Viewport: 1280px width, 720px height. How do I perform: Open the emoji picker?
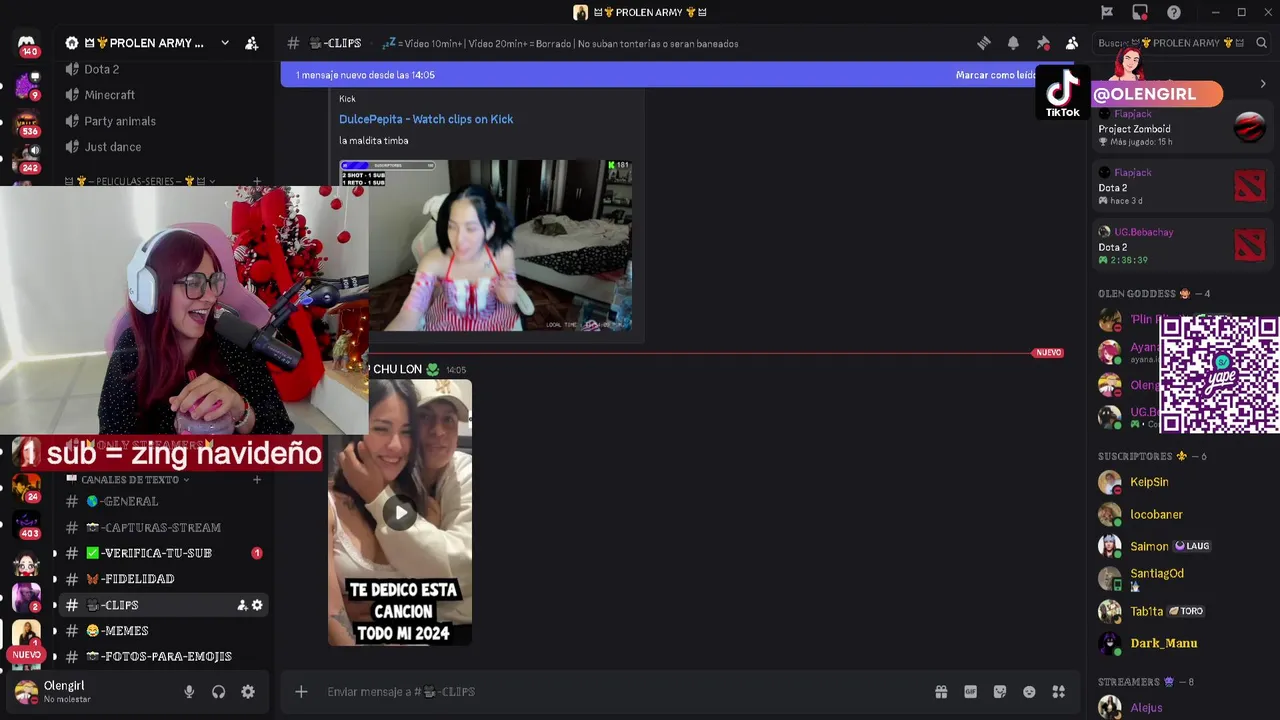[x=1029, y=692]
